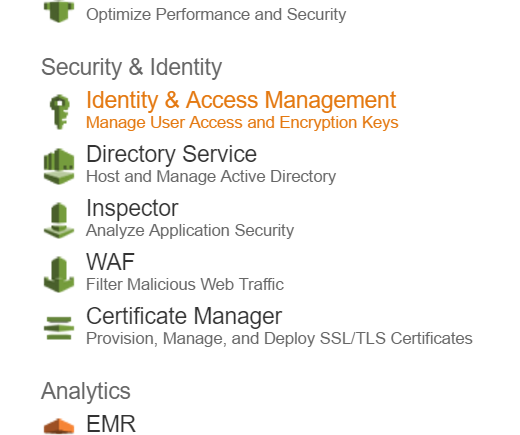Click 'Provision, Manage, and Deploy SSL/TLS Certificates'
Image resolution: width=520 pixels, height=435 pixels.
[x=279, y=338]
